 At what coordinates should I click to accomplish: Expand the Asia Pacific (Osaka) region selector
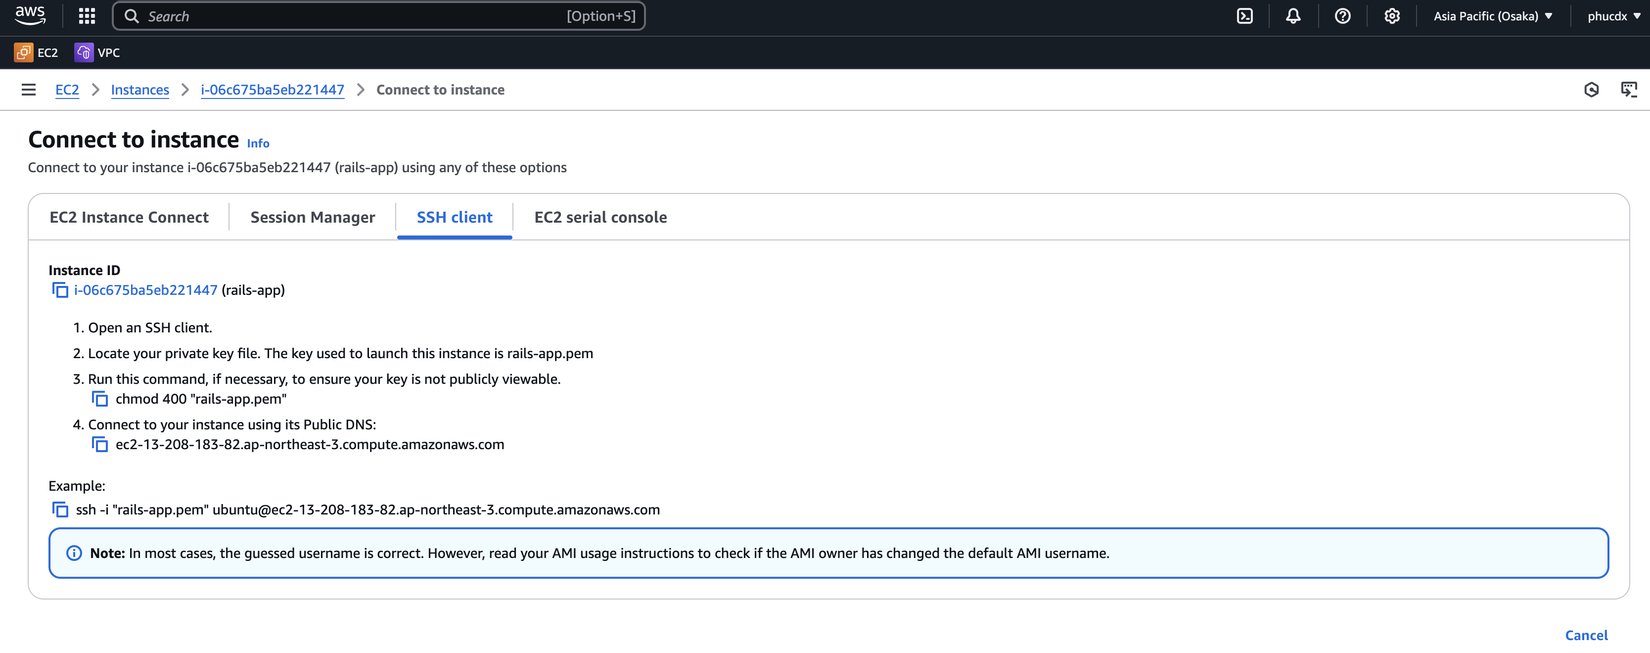(x=1493, y=16)
